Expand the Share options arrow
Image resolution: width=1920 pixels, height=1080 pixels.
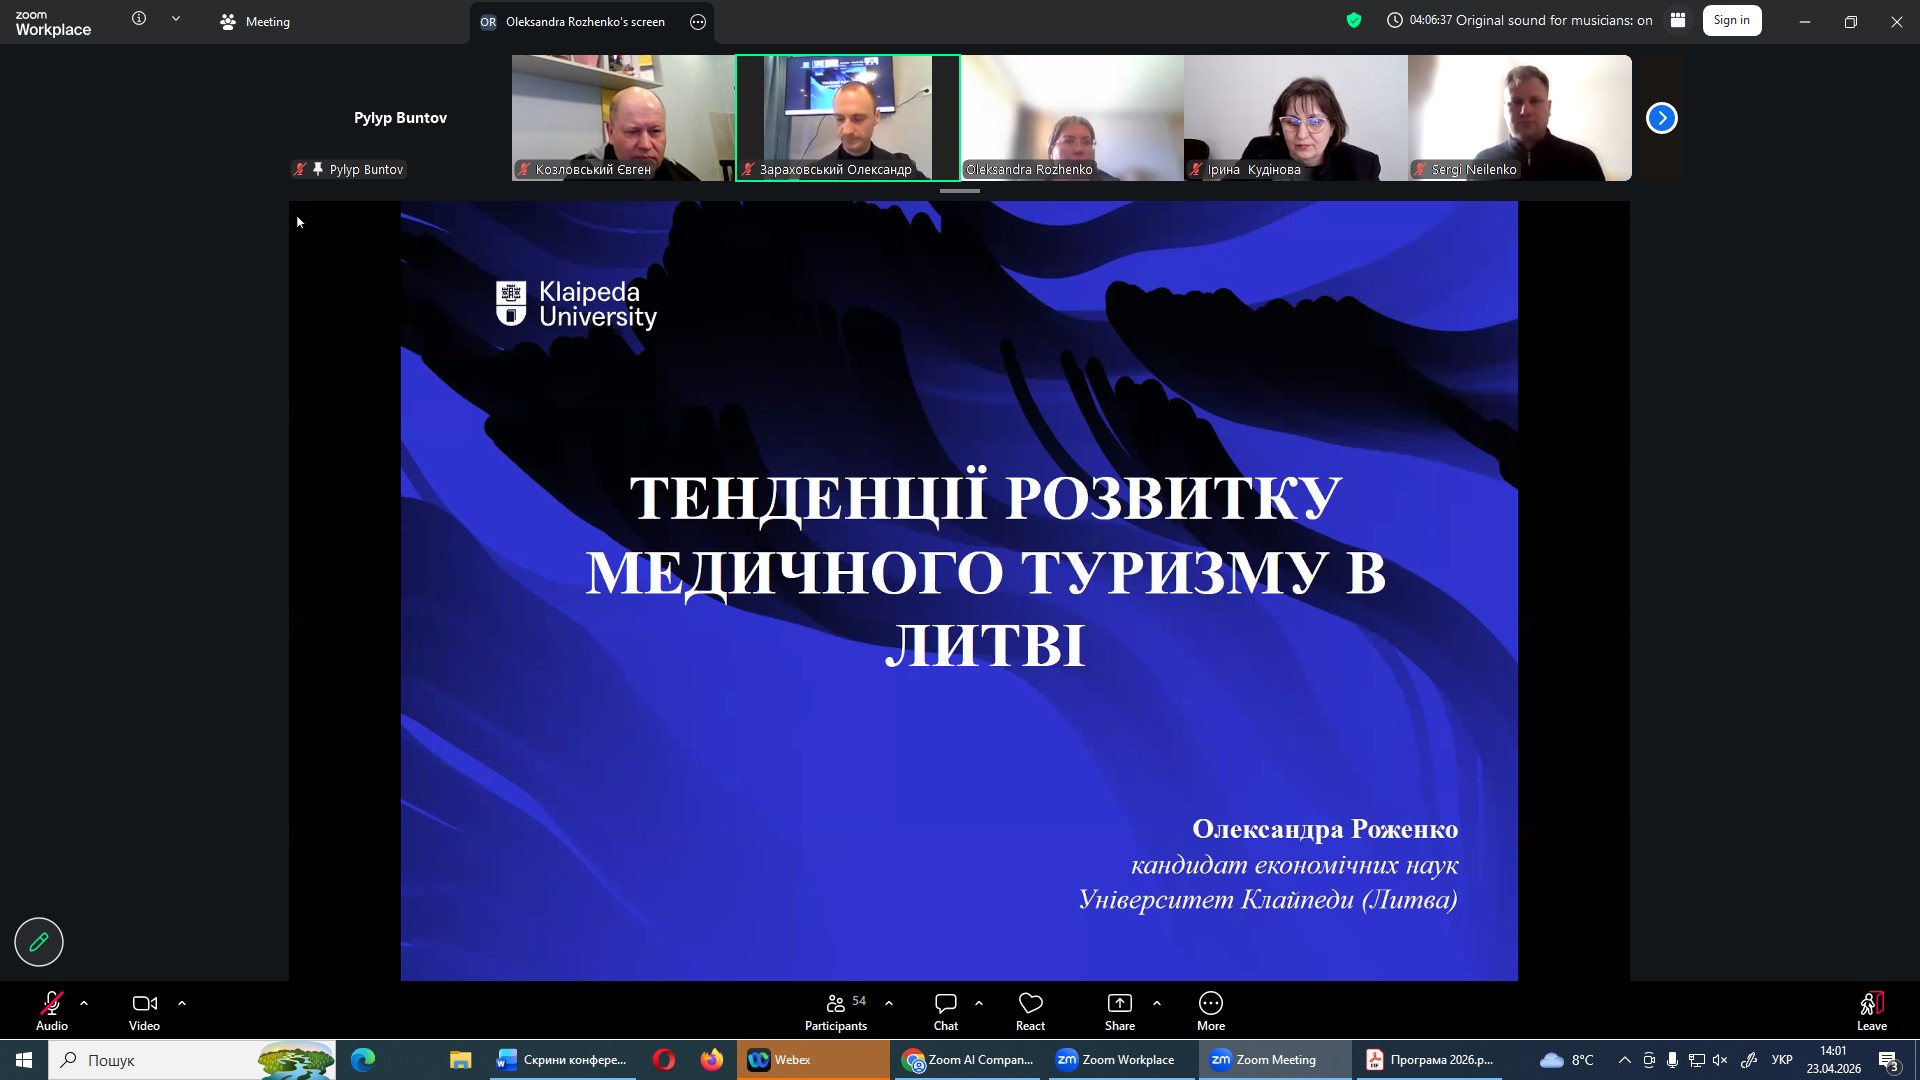pos(1157,1003)
